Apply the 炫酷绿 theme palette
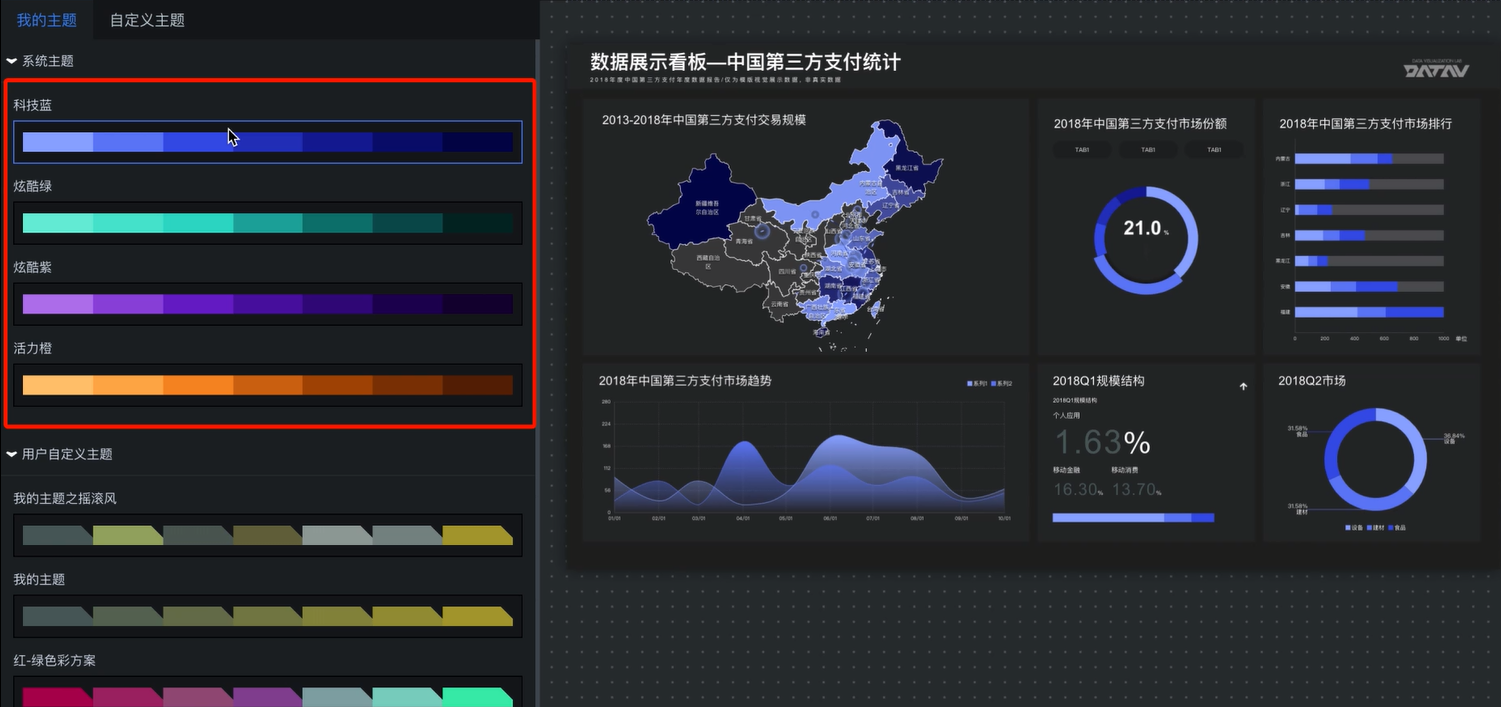Viewport: 1501px width, 707px height. click(x=268, y=223)
